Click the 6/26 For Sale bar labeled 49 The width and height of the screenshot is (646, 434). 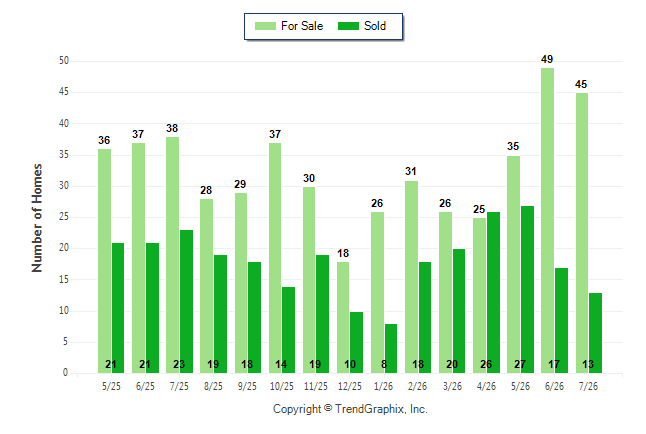548,221
